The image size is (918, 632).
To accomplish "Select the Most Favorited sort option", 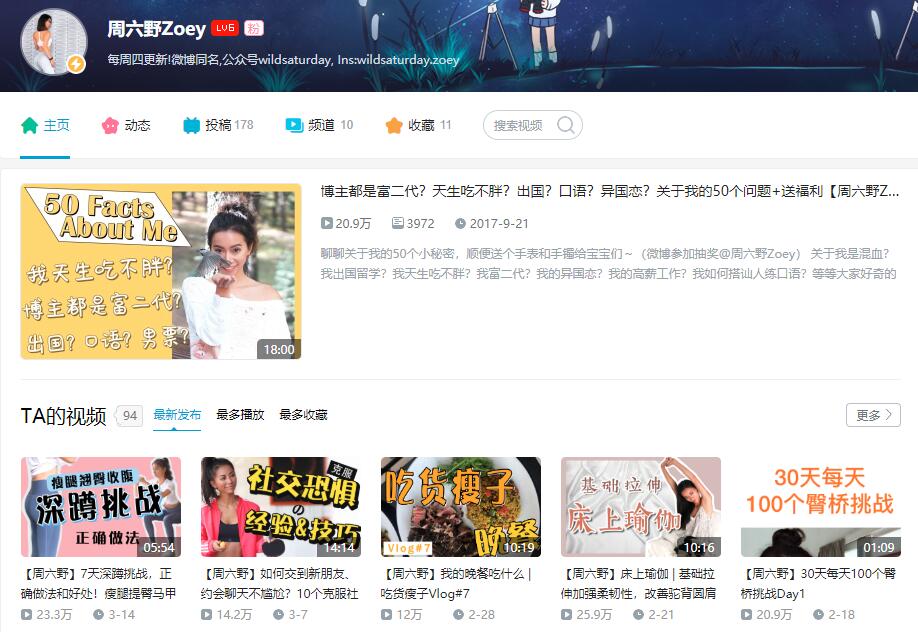I will tap(303, 415).
